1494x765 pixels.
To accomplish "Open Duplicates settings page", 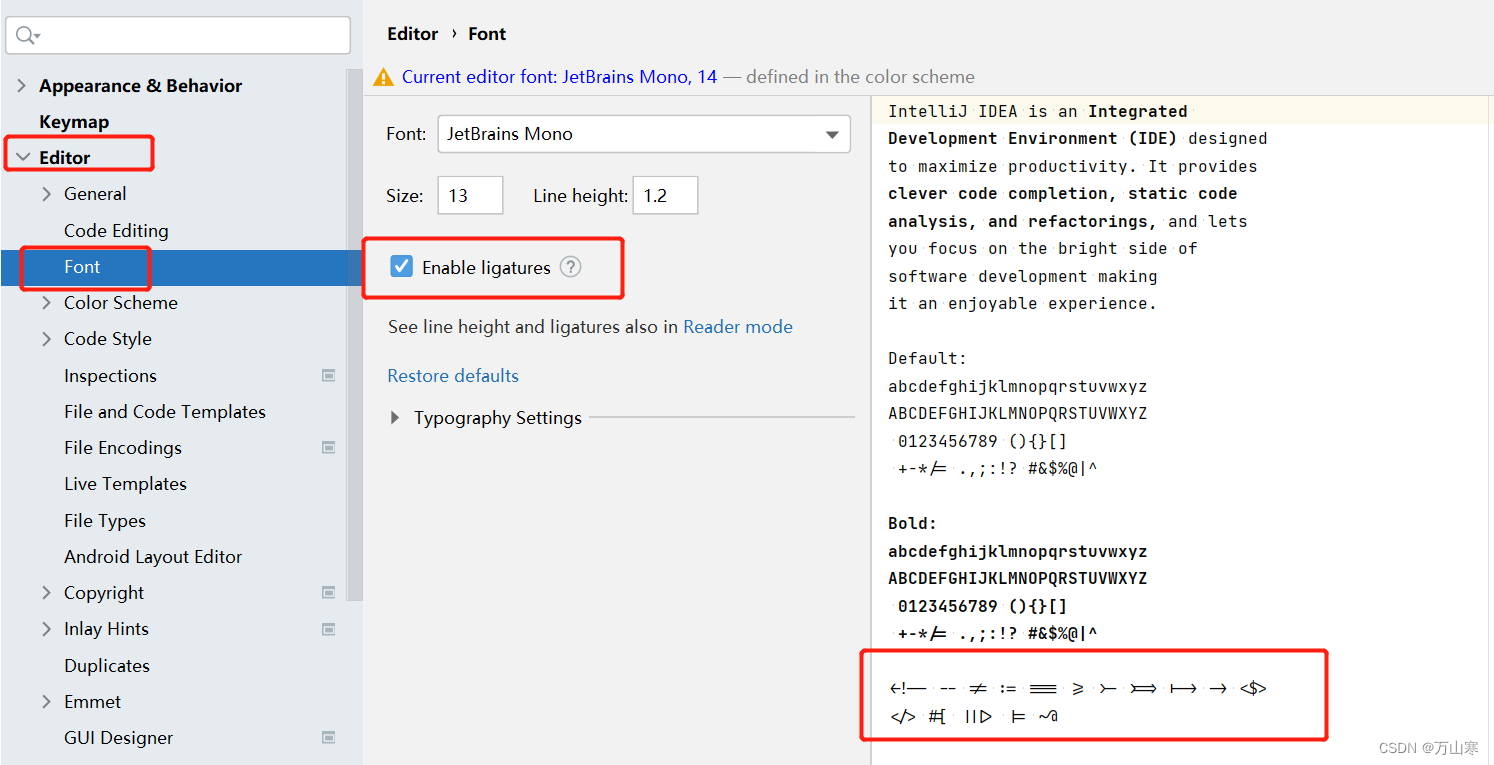I will tap(107, 666).
